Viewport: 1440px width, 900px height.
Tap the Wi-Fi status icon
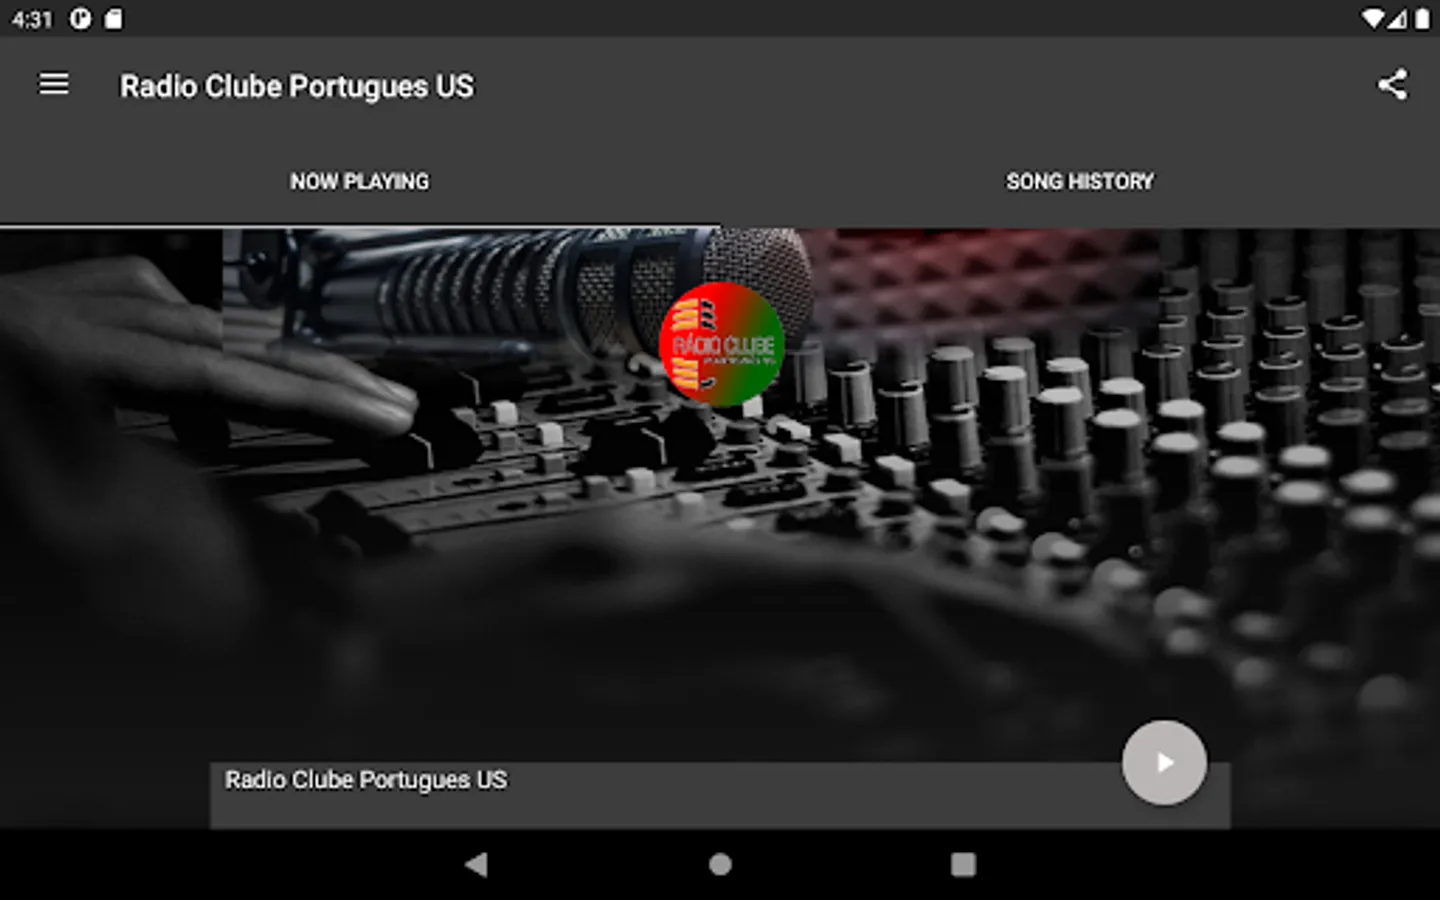[x=1373, y=18]
